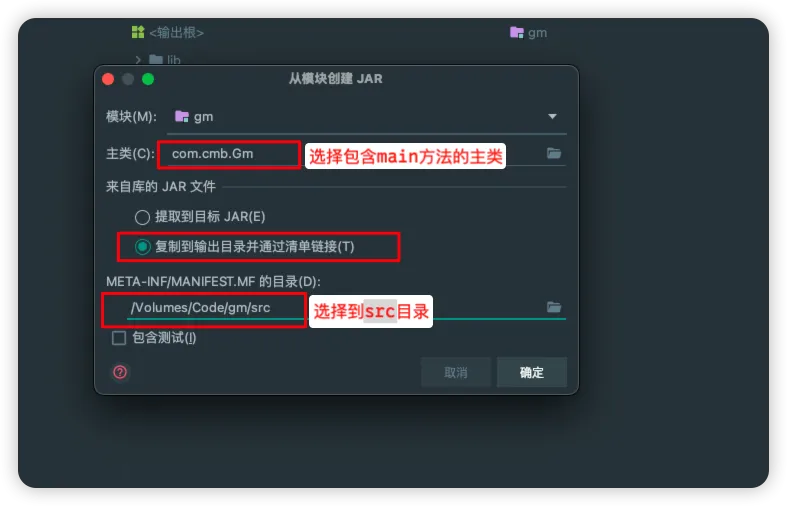This screenshot has width=787, height=506.
Task: Click the red question mark help icon
Action: pyautogui.click(x=120, y=372)
